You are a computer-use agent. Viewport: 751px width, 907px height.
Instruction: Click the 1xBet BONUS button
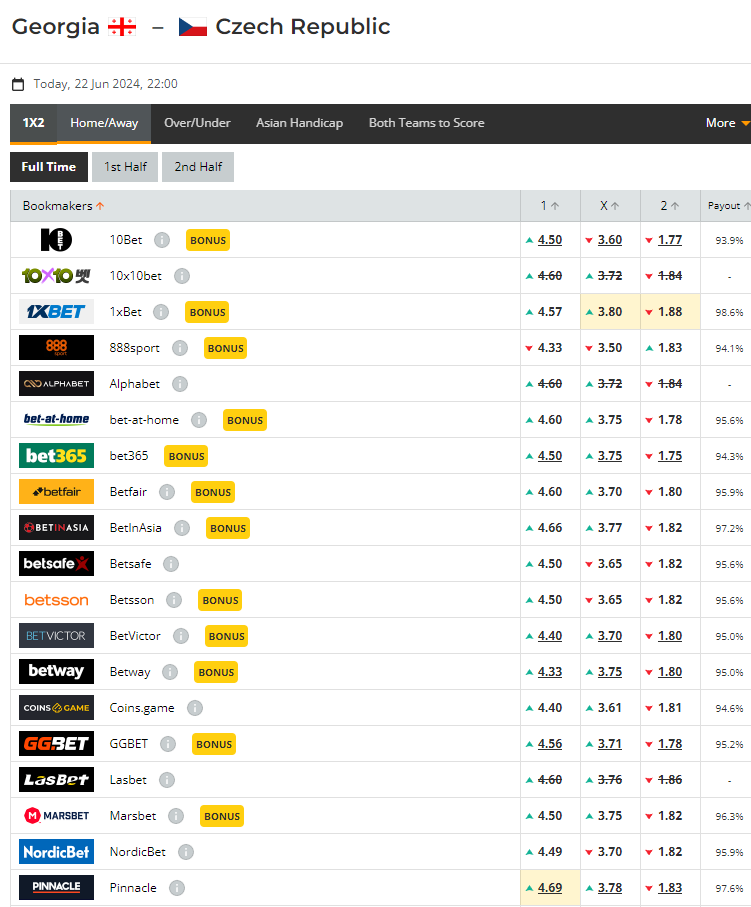[207, 312]
